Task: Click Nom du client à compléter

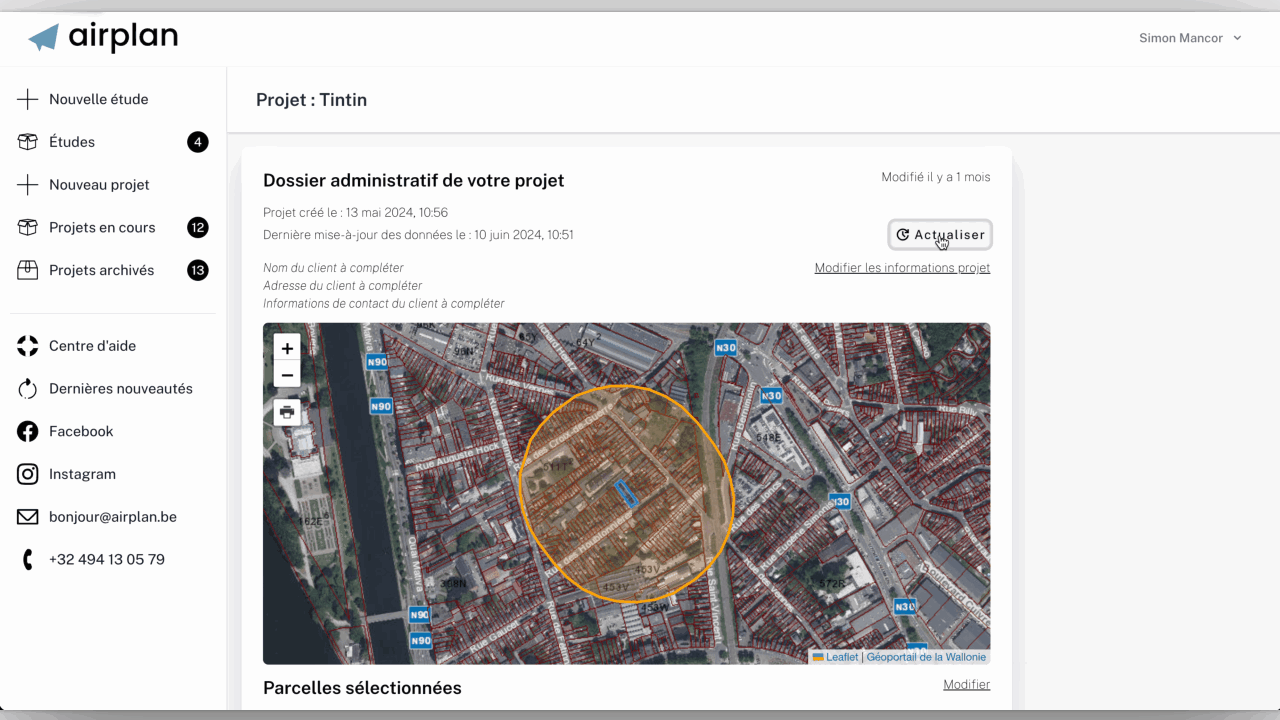Action: tap(333, 268)
